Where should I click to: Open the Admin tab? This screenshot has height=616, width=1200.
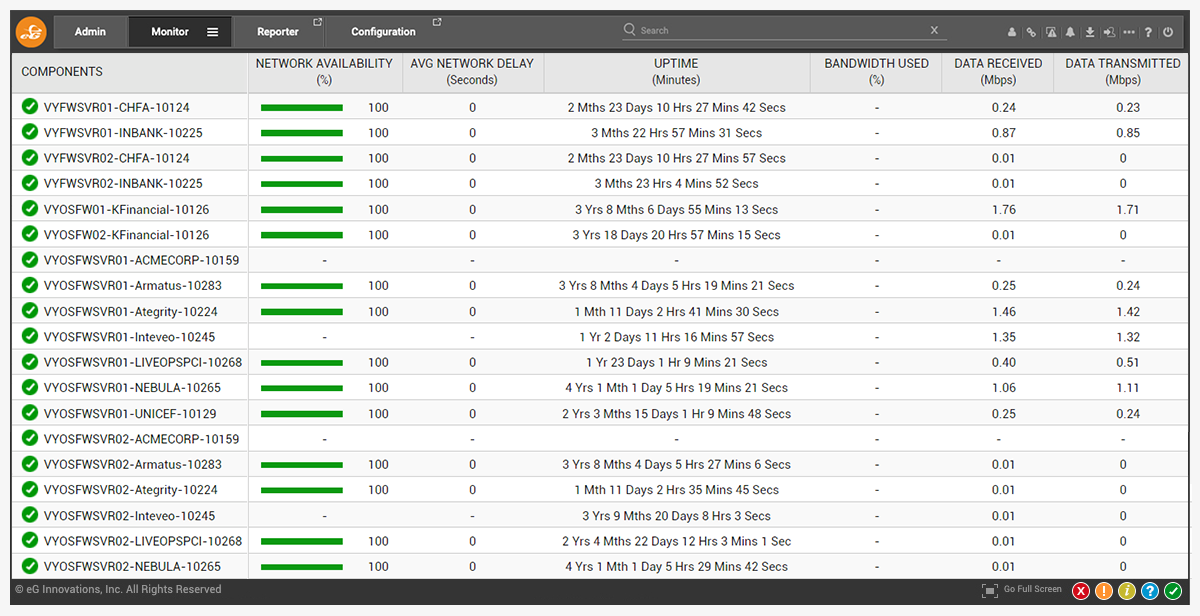pos(90,32)
